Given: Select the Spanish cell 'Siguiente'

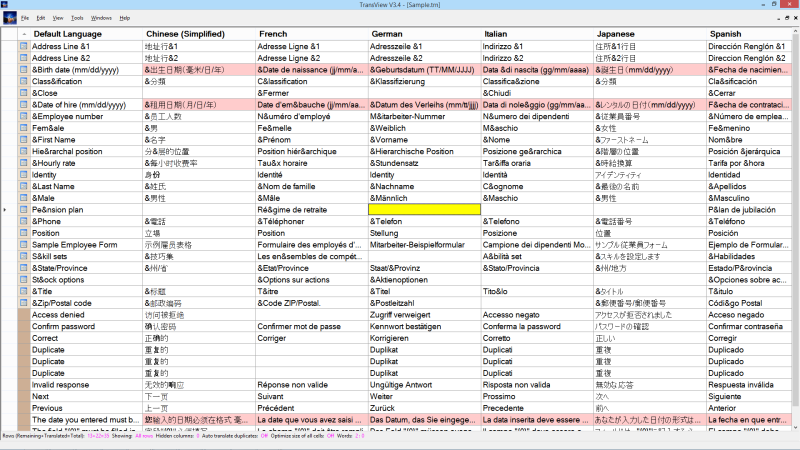Looking at the screenshot, I should tap(749, 396).
